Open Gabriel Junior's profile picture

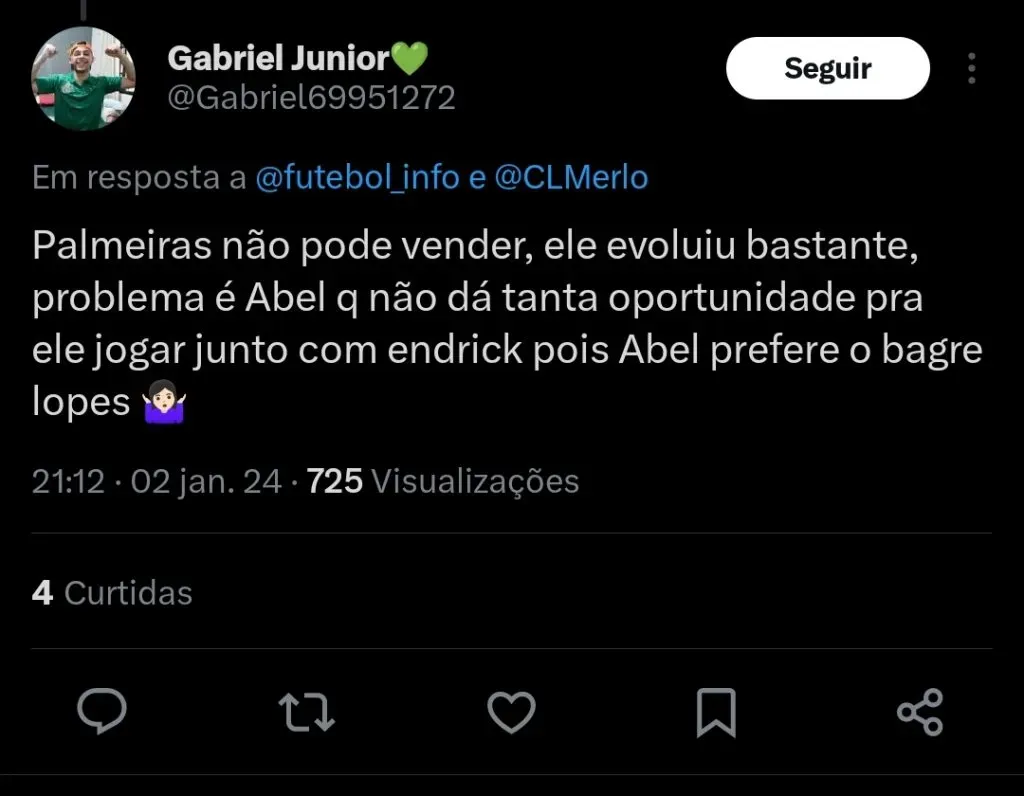click(84, 79)
